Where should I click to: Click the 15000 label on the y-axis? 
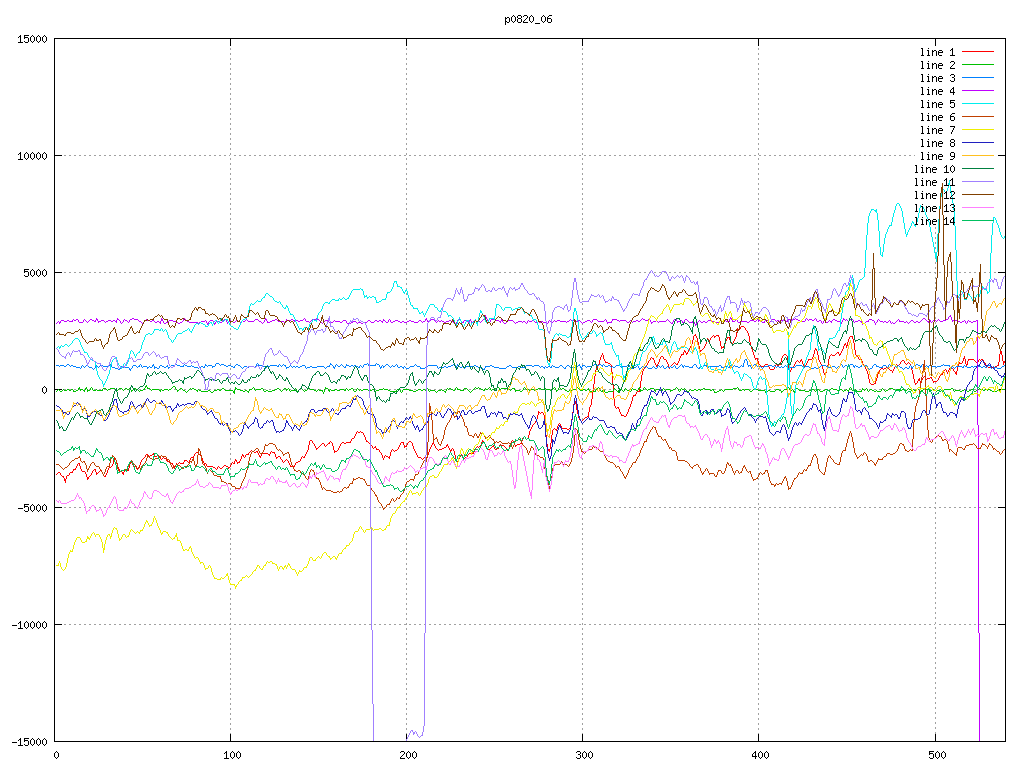pos(31,39)
